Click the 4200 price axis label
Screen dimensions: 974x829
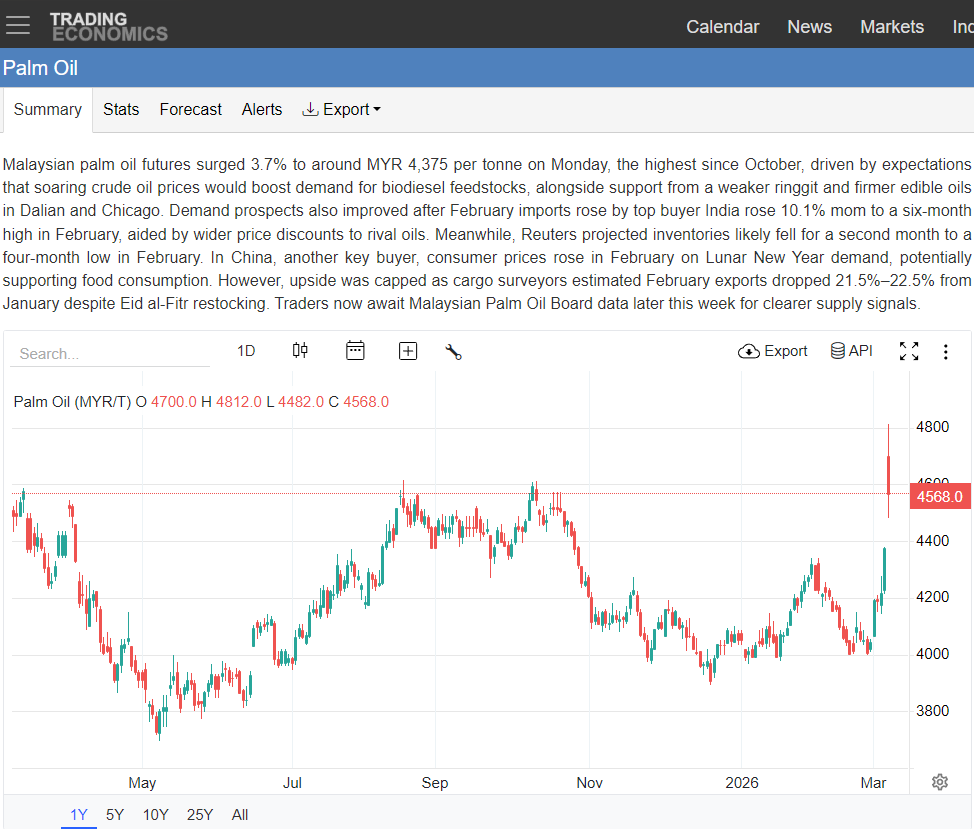(x=932, y=597)
